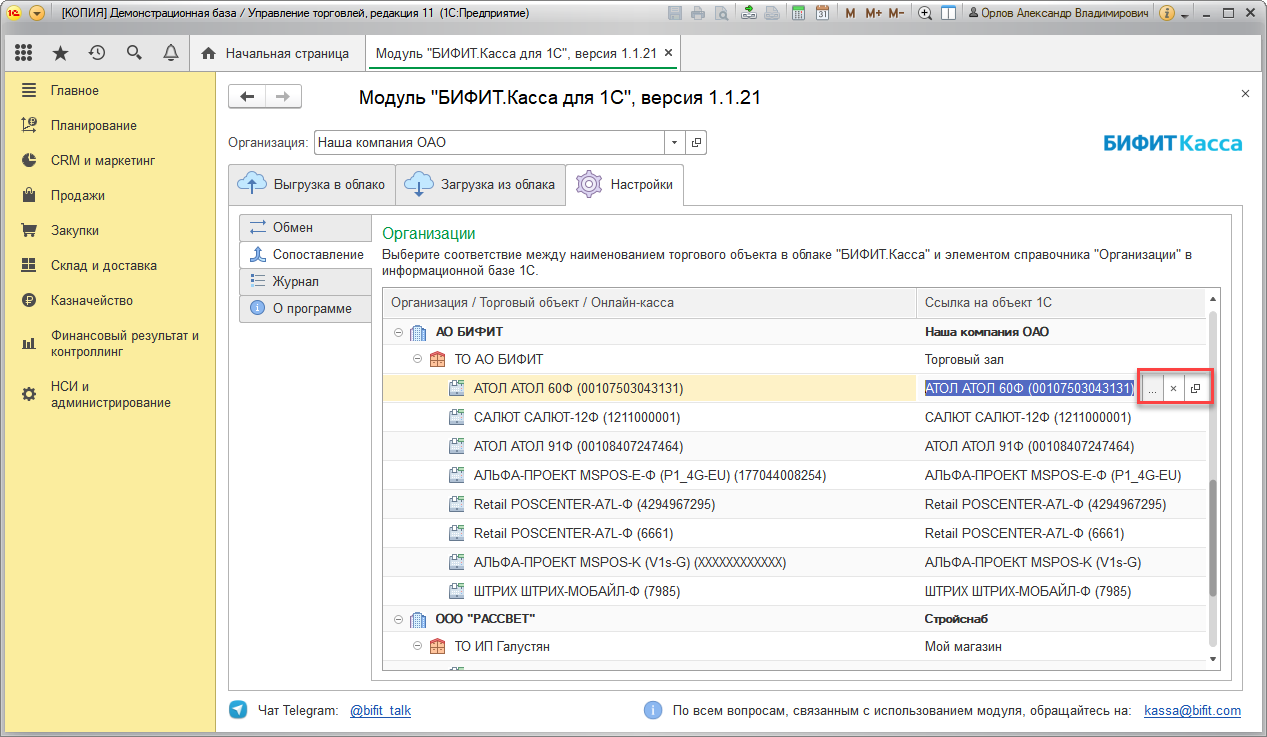Open the CRM и маркетинг section

click(x=110, y=160)
